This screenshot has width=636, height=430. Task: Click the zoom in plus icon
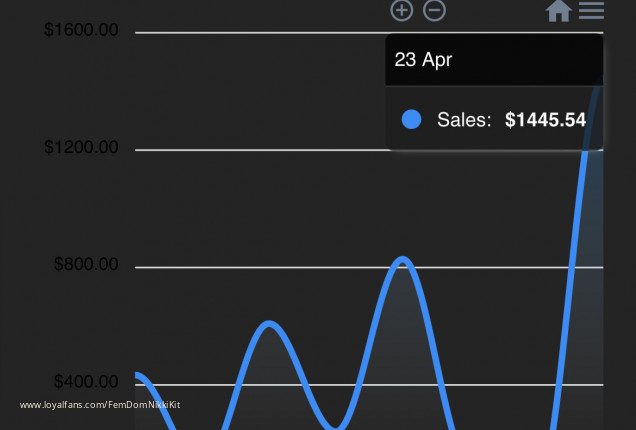coord(401,11)
